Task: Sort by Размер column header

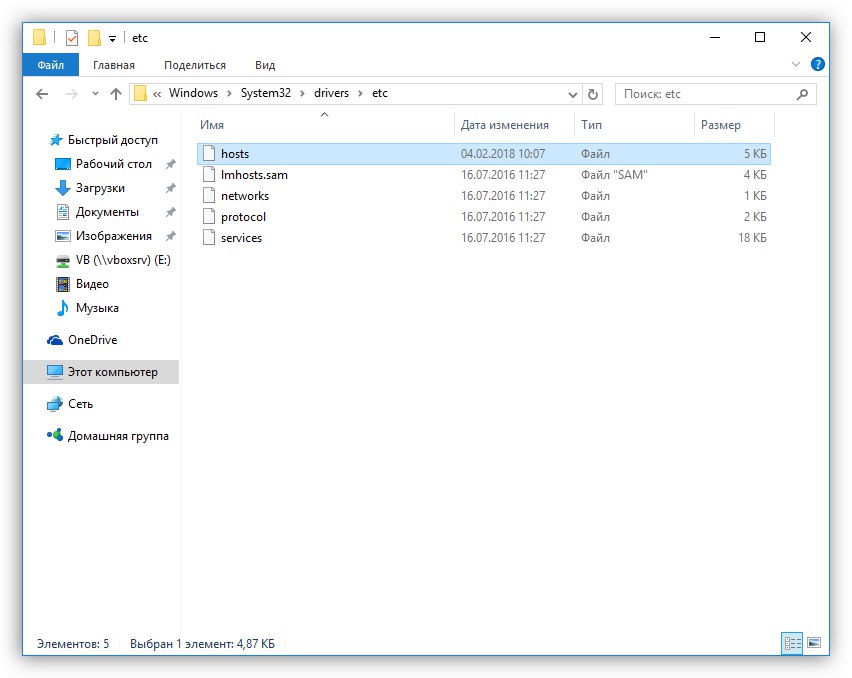Action: [721, 125]
